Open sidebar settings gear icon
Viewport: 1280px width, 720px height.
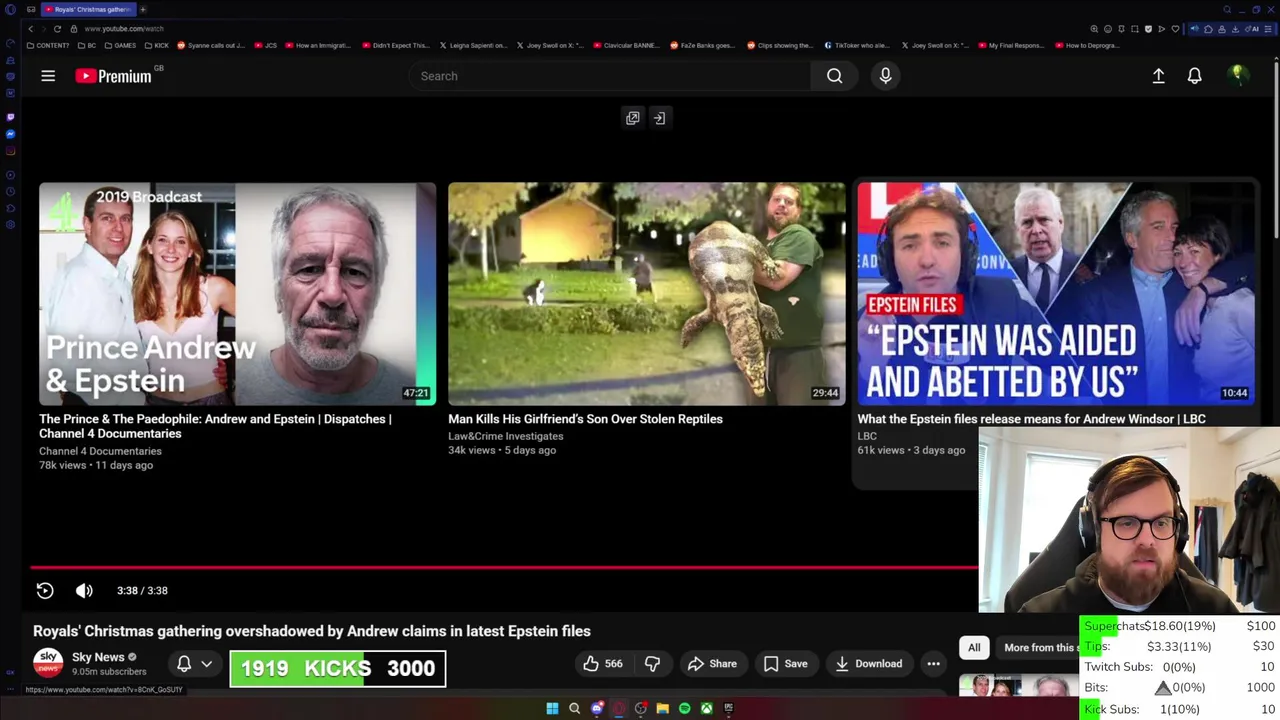(10, 224)
